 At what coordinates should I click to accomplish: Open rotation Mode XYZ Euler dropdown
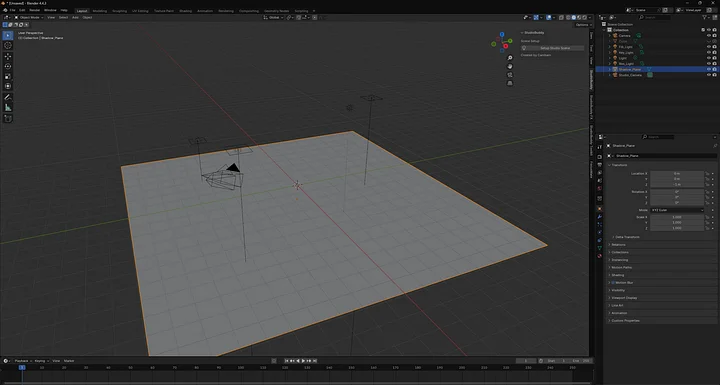tap(677, 210)
